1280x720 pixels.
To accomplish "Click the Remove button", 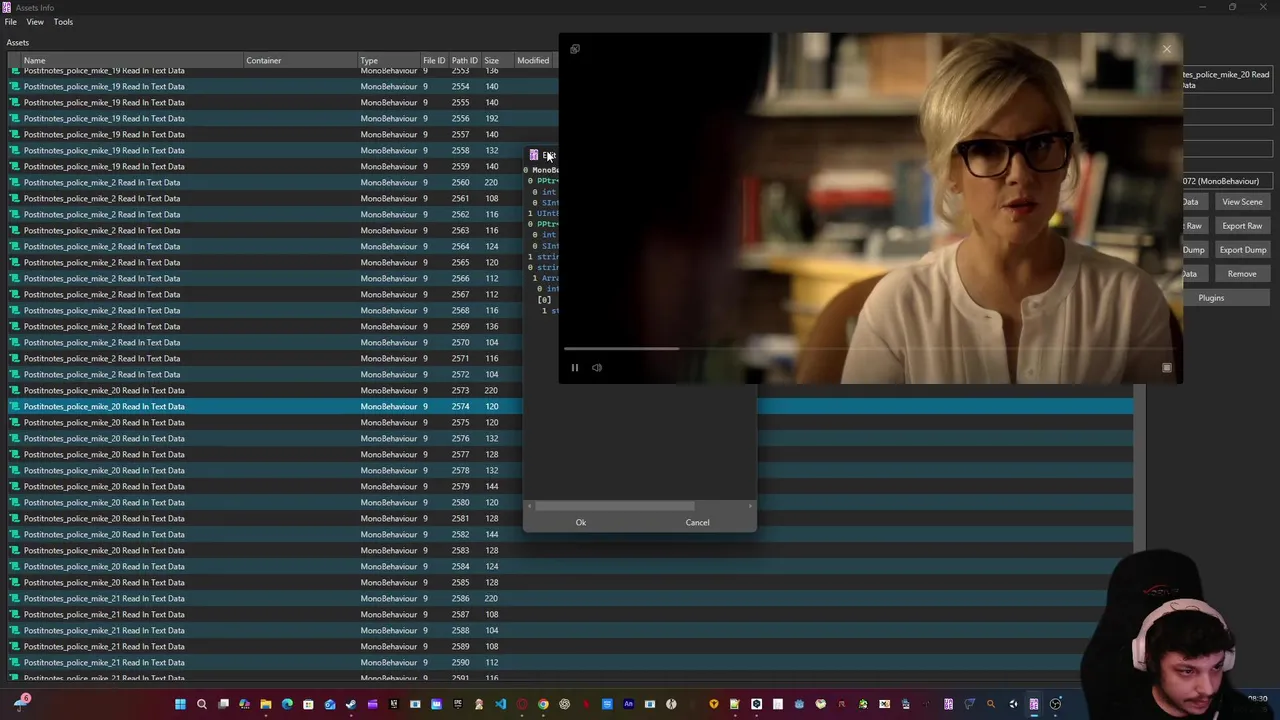I will (x=1242, y=274).
